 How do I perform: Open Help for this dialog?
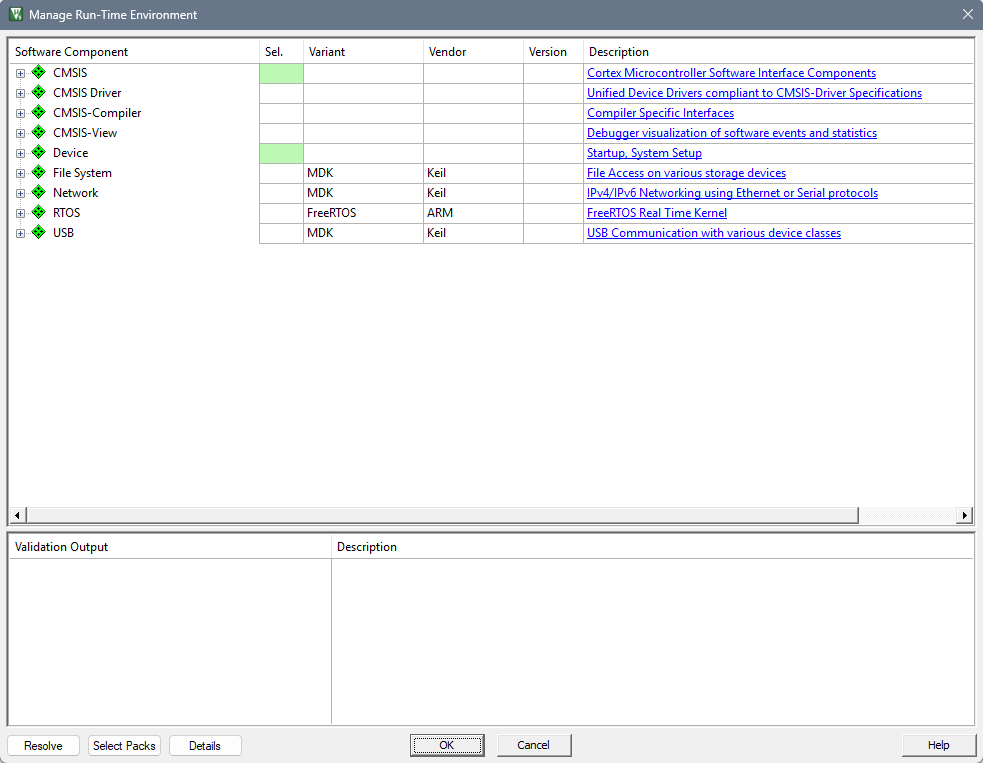pyautogui.click(x=938, y=745)
